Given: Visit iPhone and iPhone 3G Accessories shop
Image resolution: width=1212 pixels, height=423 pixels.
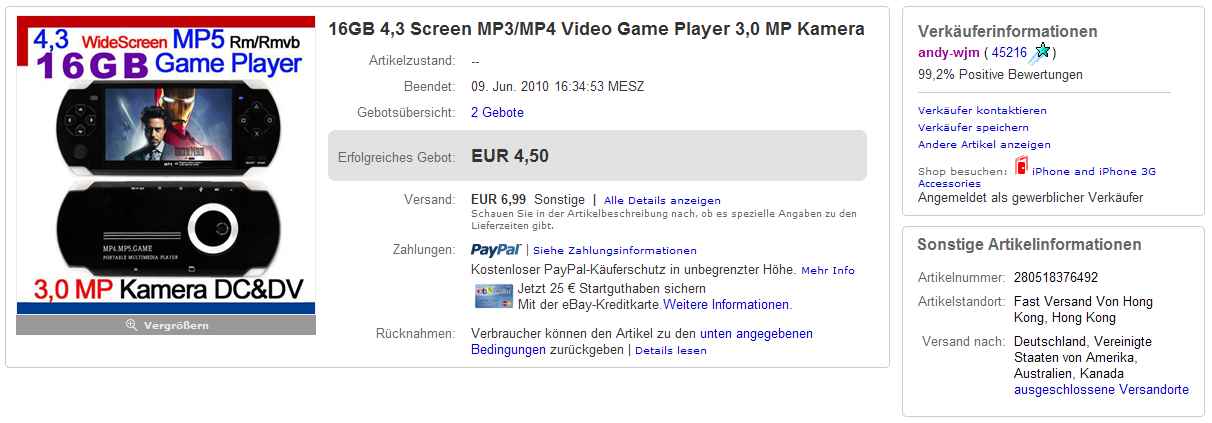Looking at the screenshot, I should (1037, 177).
